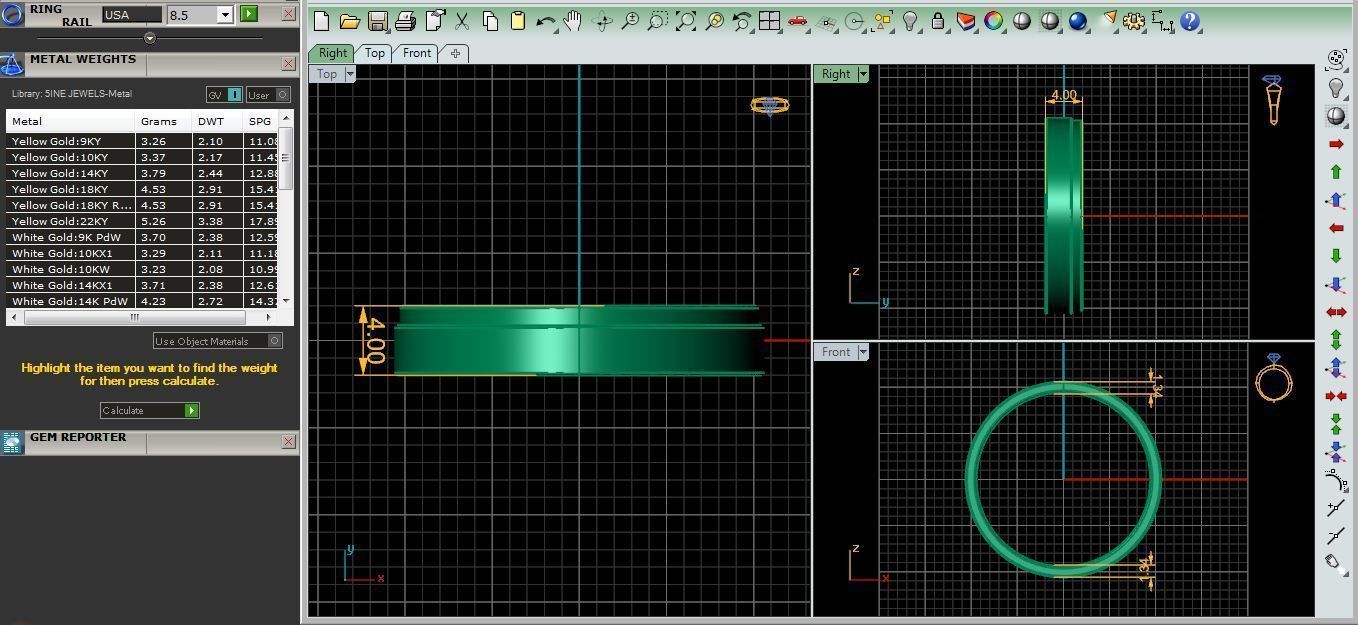The width and height of the screenshot is (1358, 625).
Task: Copy selection with the copy icon
Action: coord(490,20)
